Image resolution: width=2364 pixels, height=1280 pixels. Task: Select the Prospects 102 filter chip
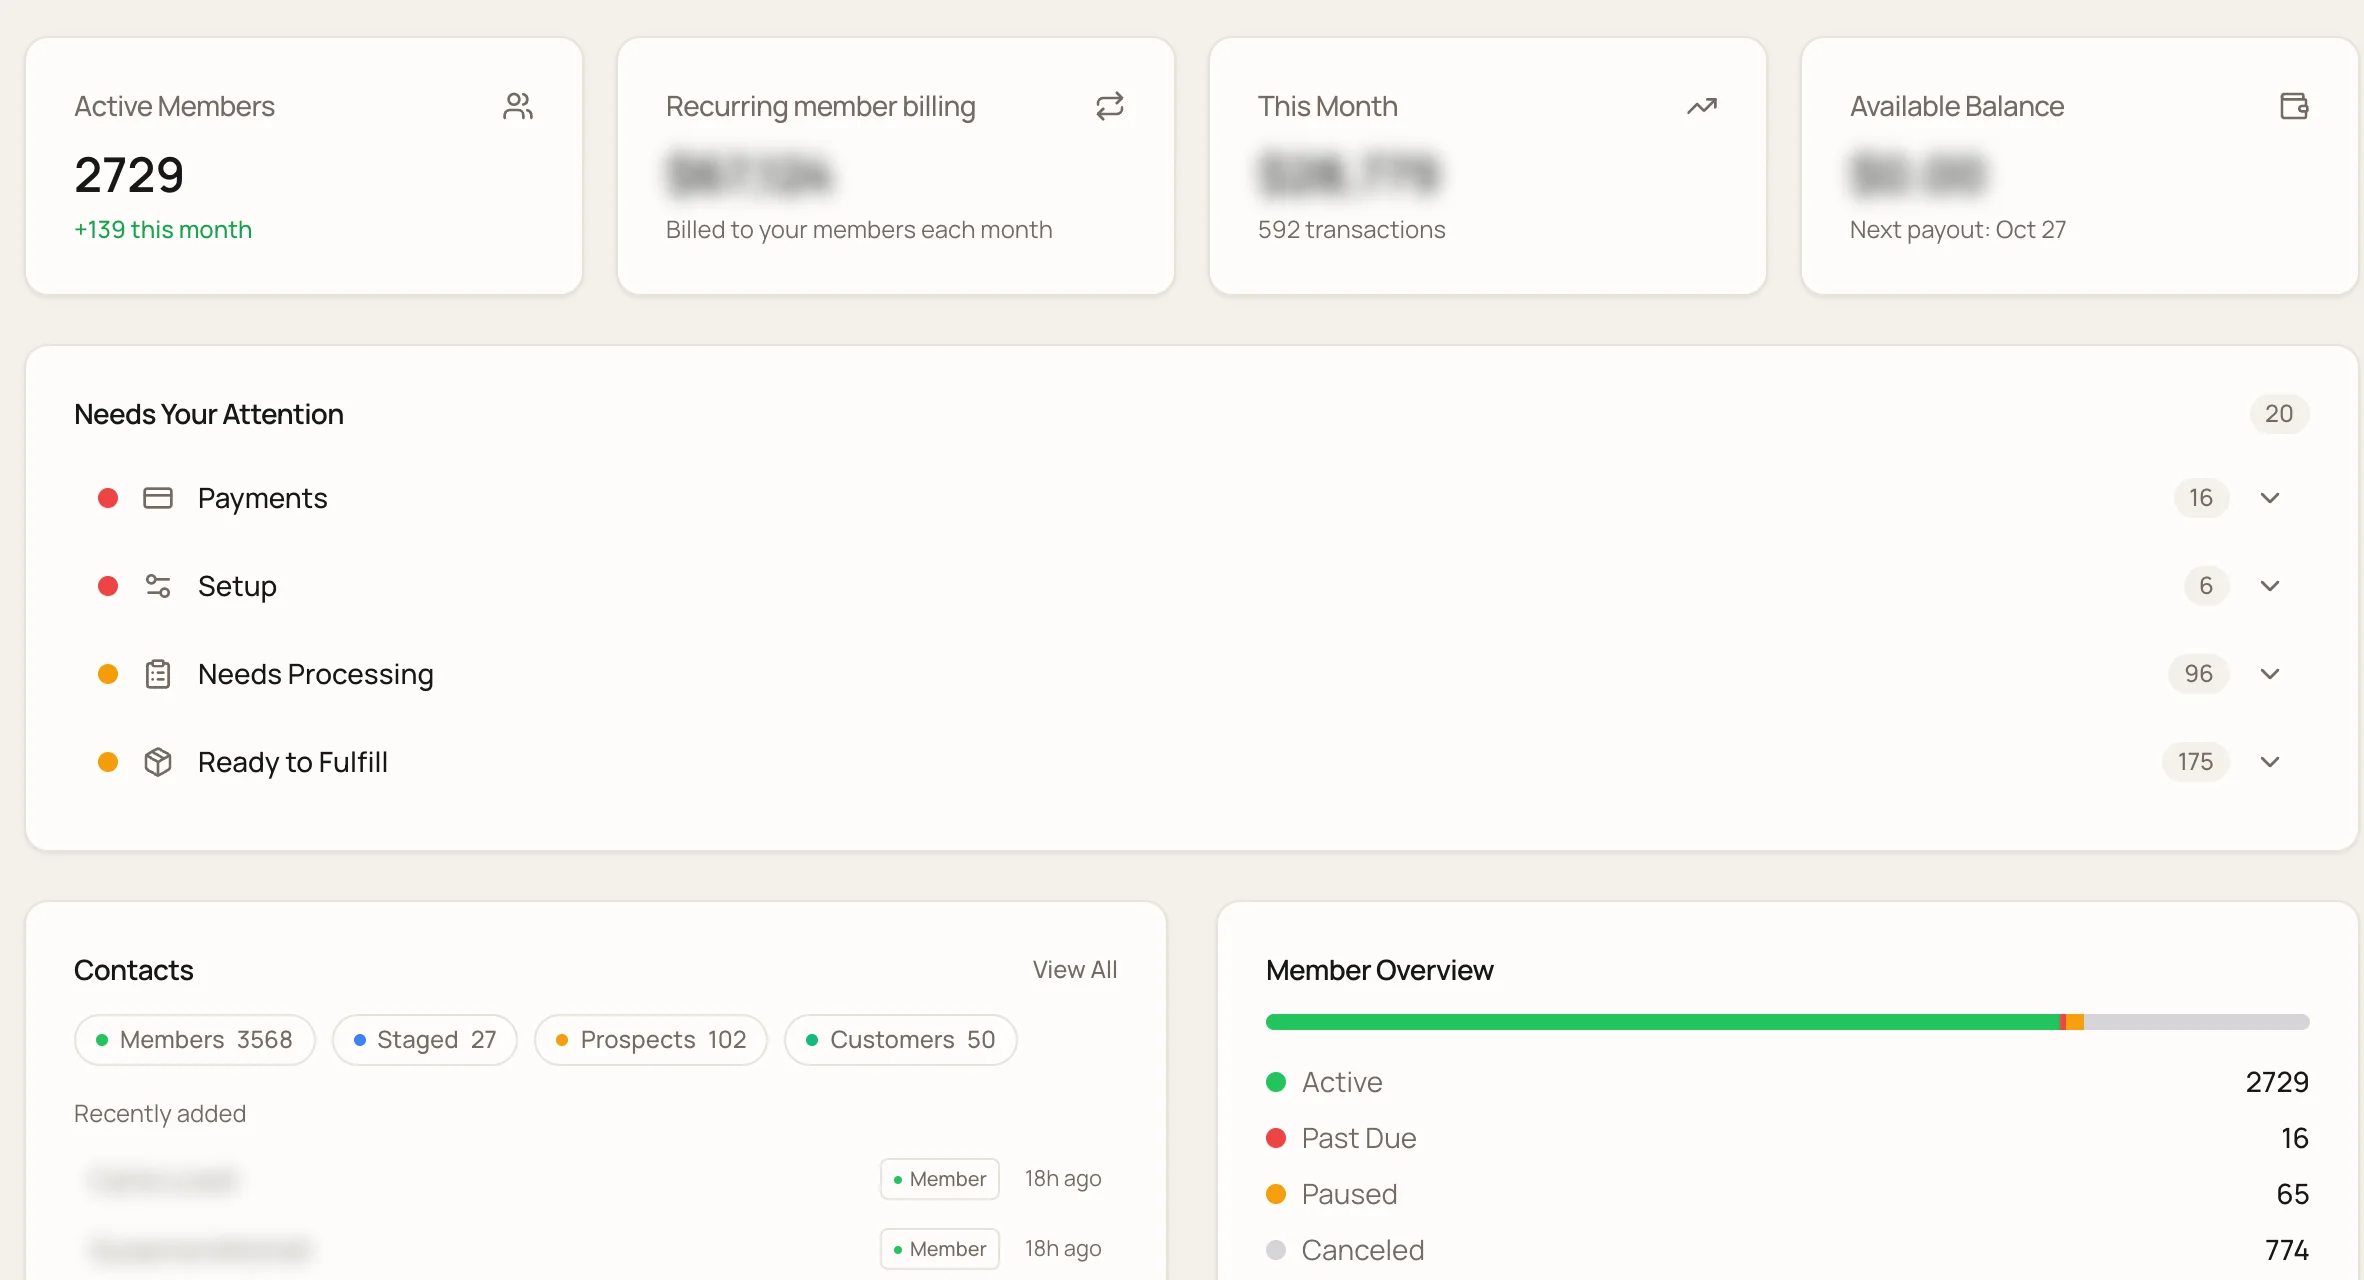click(x=651, y=1040)
